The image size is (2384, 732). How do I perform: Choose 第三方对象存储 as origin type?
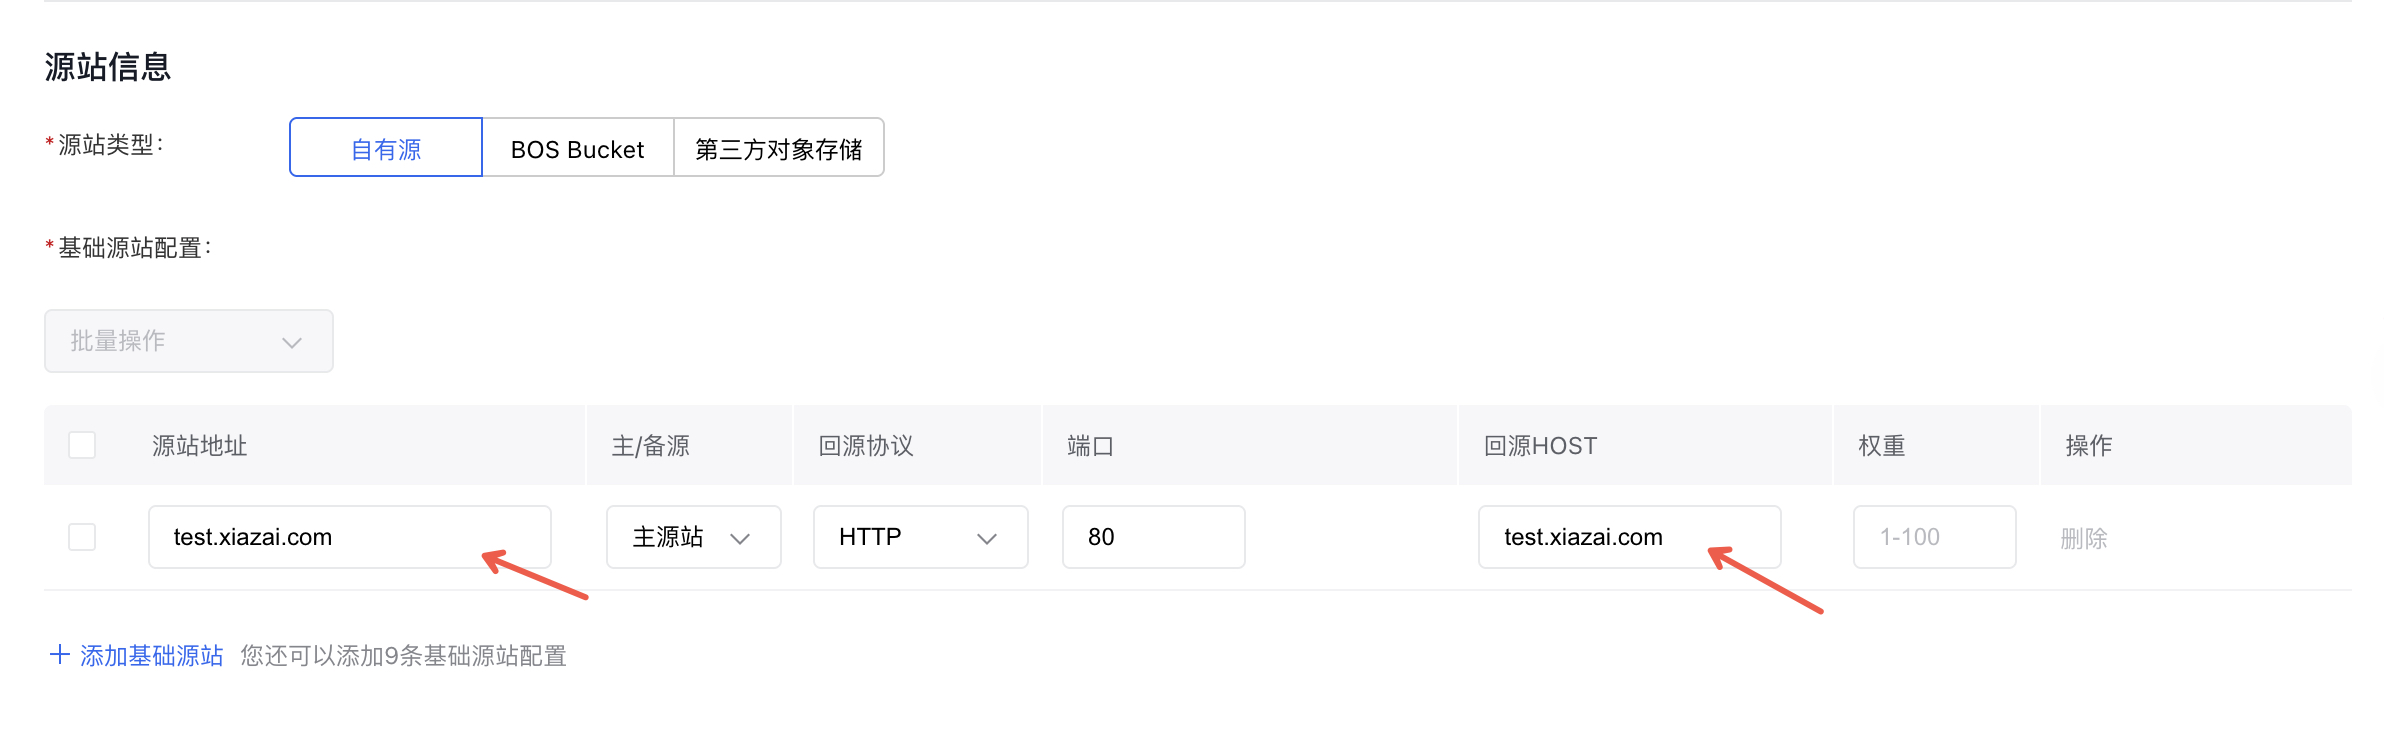[779, 147]
